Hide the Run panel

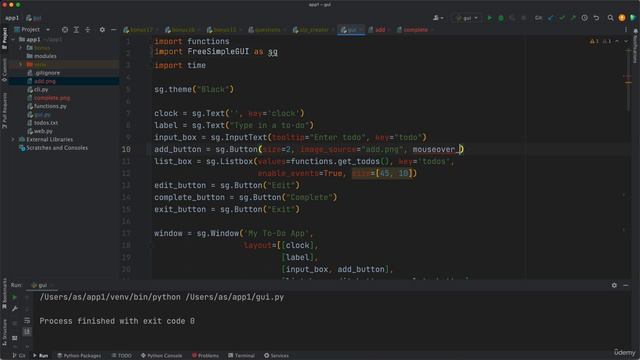(626, 285)
